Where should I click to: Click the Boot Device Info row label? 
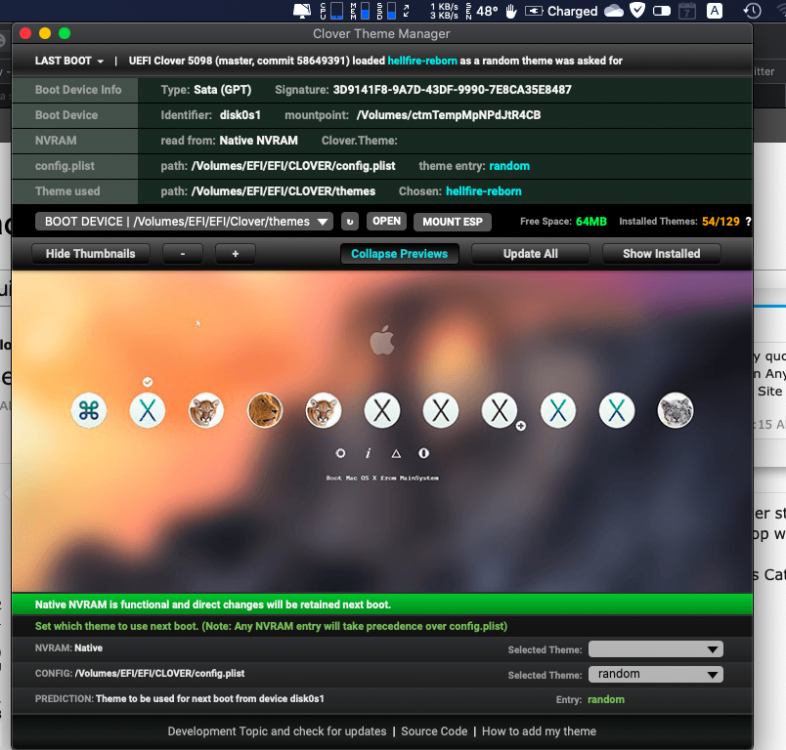[x=78, y=90]
